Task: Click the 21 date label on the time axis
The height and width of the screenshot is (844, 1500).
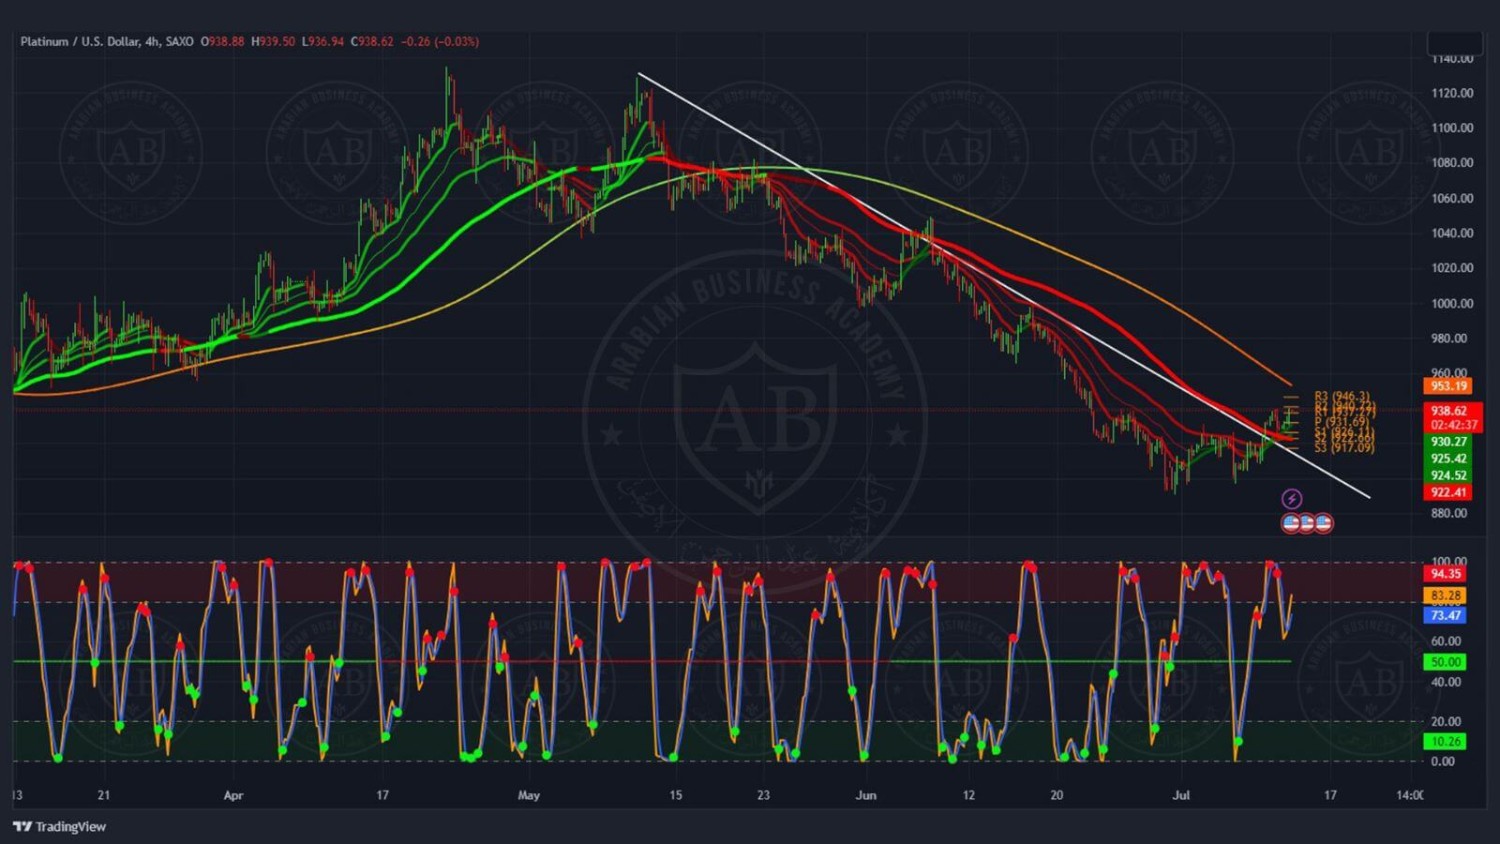Action: point(104,796)
